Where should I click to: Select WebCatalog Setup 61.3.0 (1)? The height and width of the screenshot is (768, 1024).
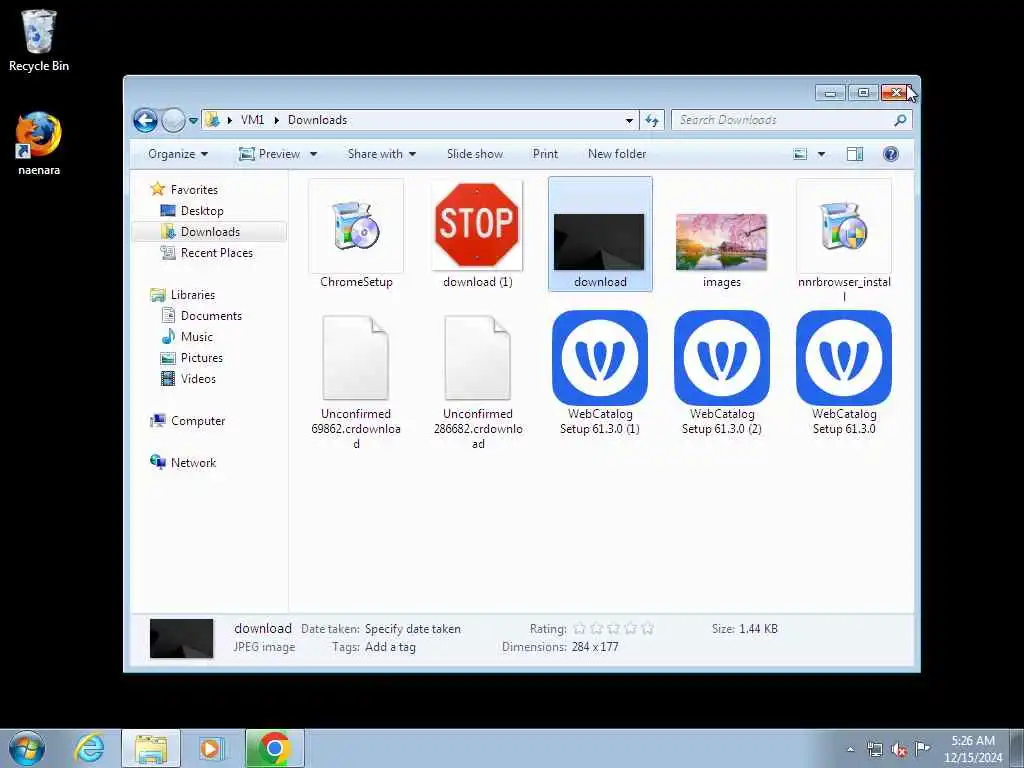click(600, 374)
